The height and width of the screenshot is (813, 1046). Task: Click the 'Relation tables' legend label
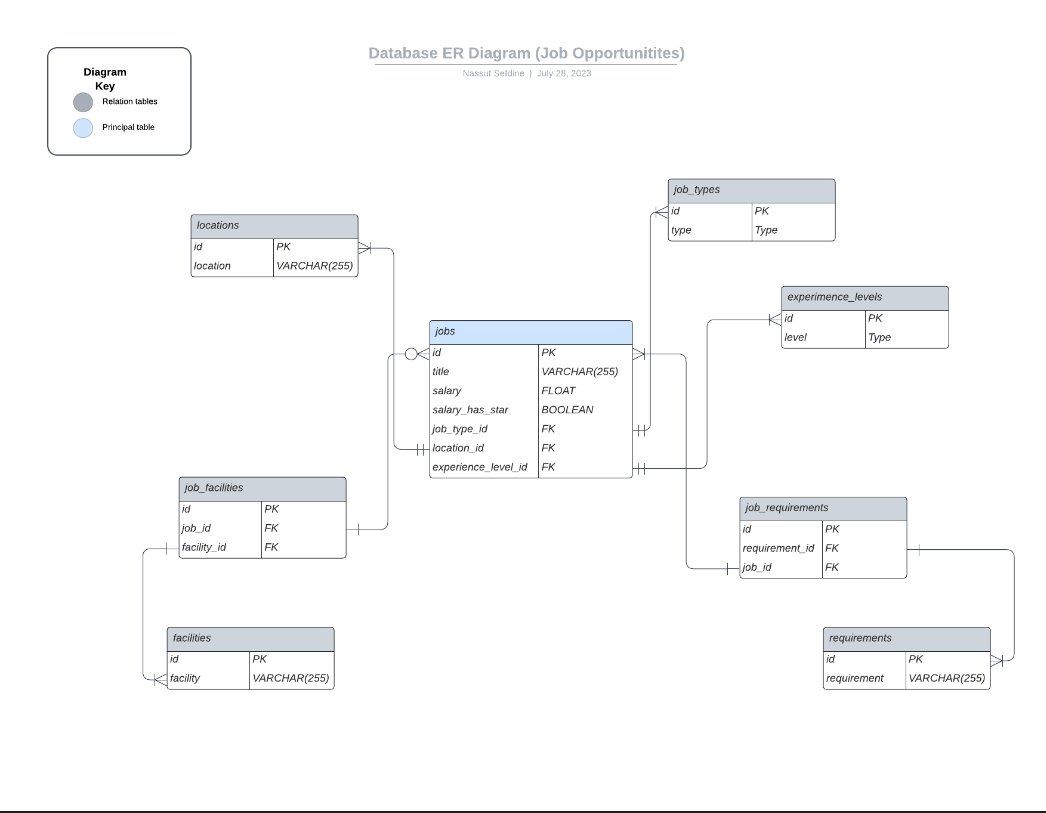click(129, 101)
